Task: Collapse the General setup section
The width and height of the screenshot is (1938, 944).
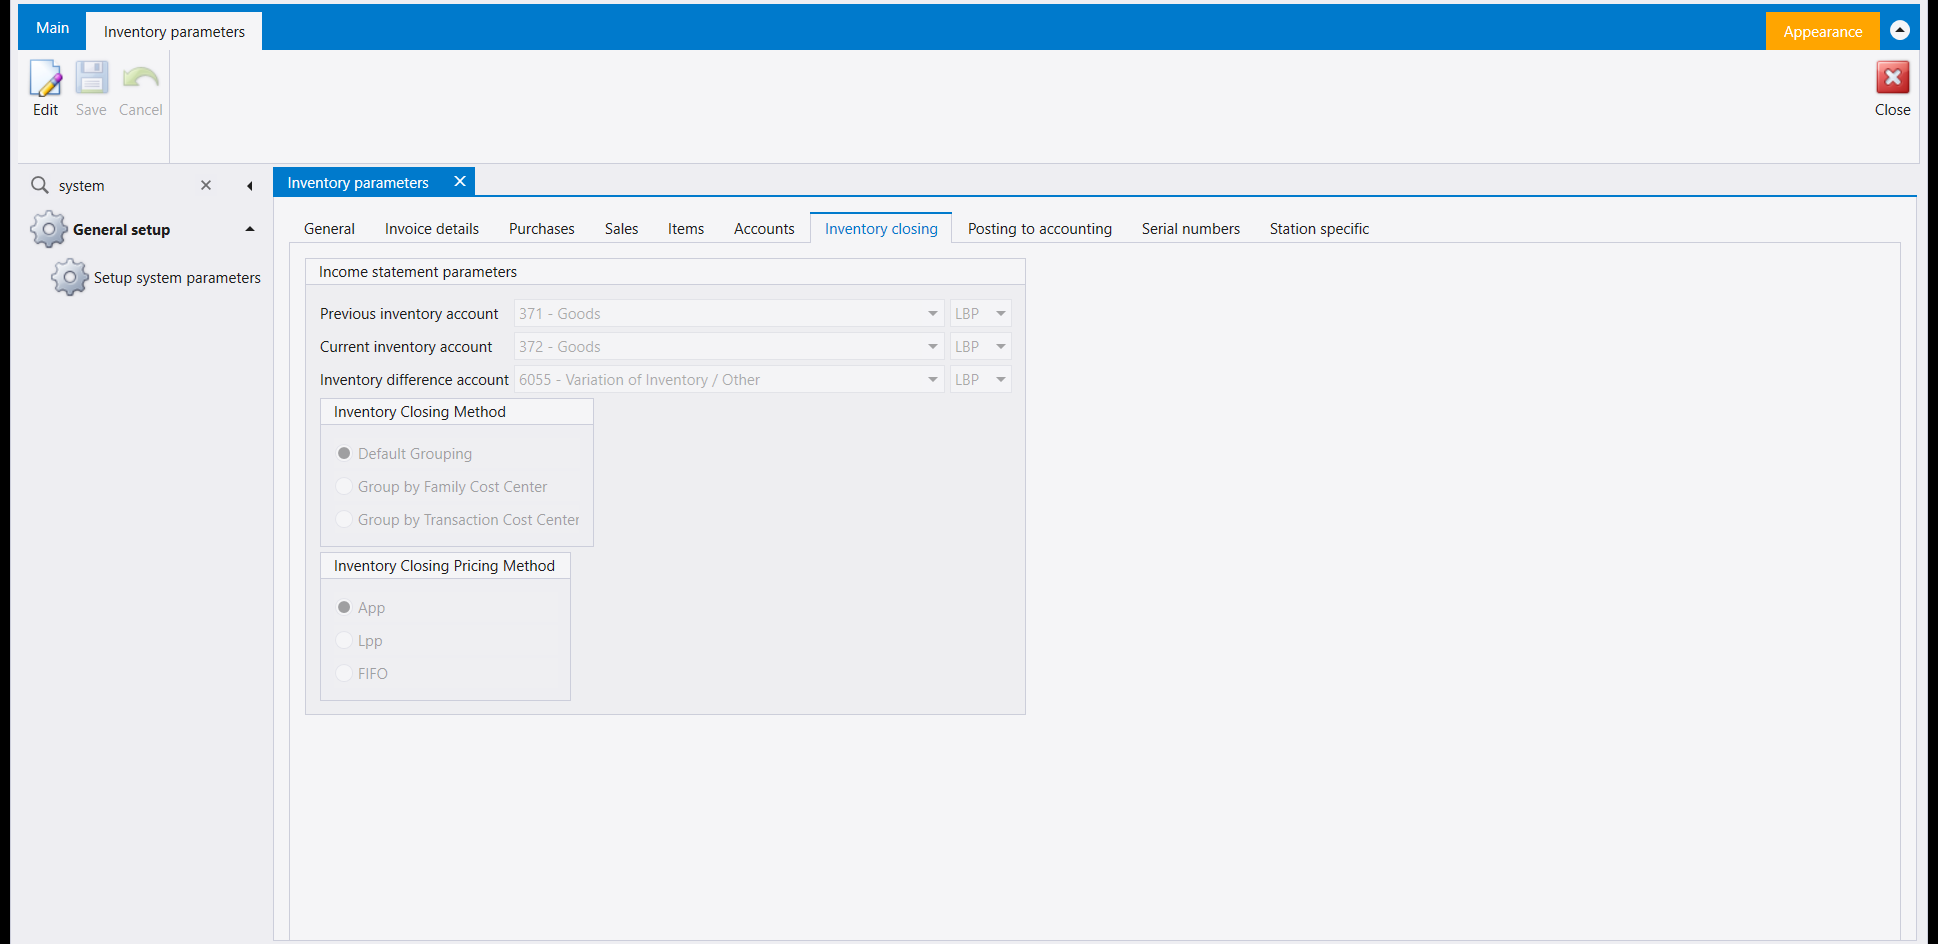Action: 250,229
